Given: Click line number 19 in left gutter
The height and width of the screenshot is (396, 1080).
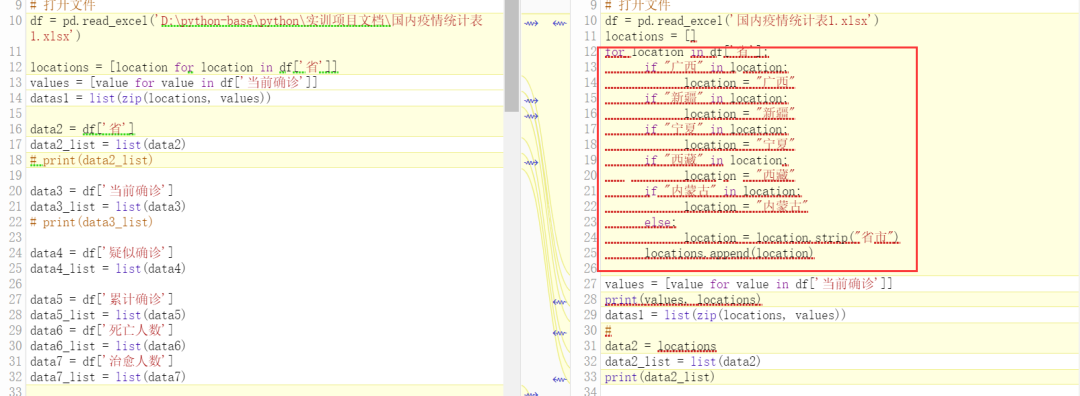Looking at the screenshot, I should tap(15, 176).
